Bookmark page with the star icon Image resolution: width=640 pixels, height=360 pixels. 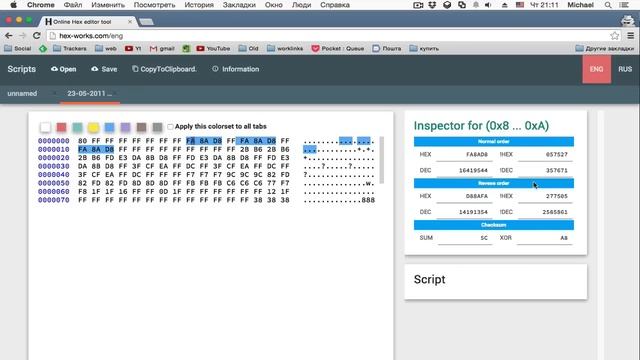615,36
